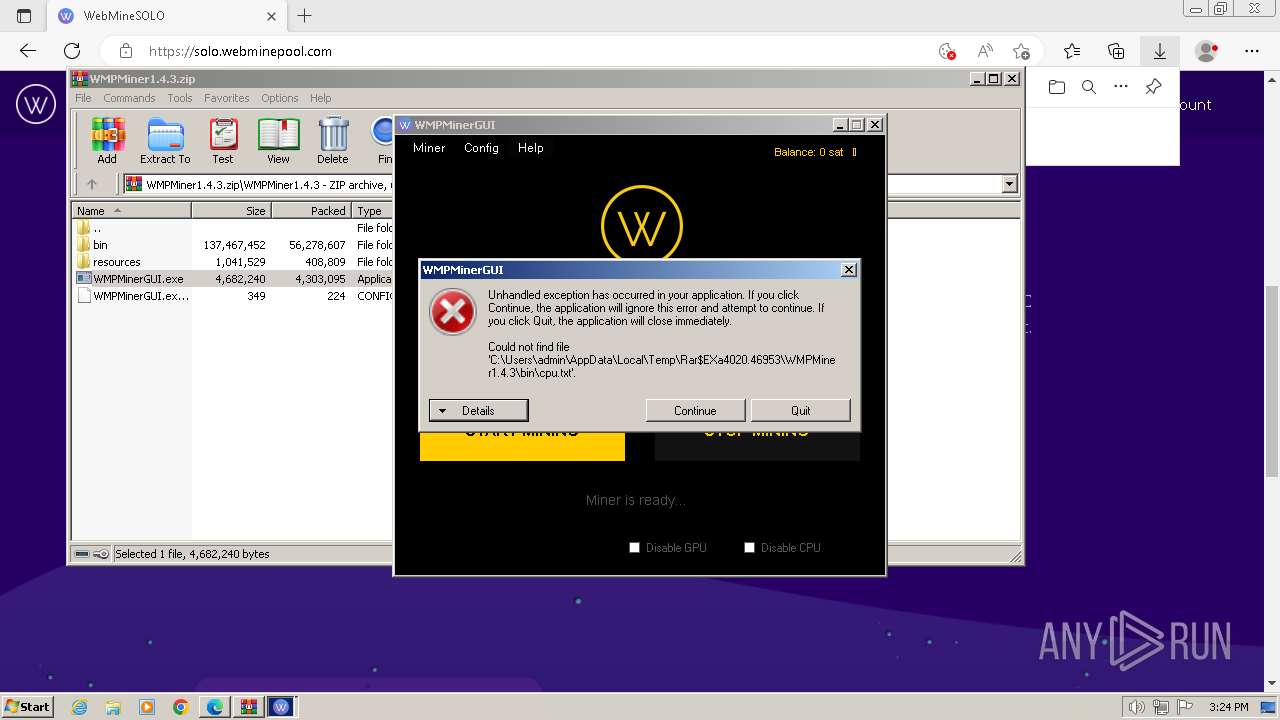1280x720 pixels.
Task: Click Test icon in WinRAR toolbar
Action: 223,141
